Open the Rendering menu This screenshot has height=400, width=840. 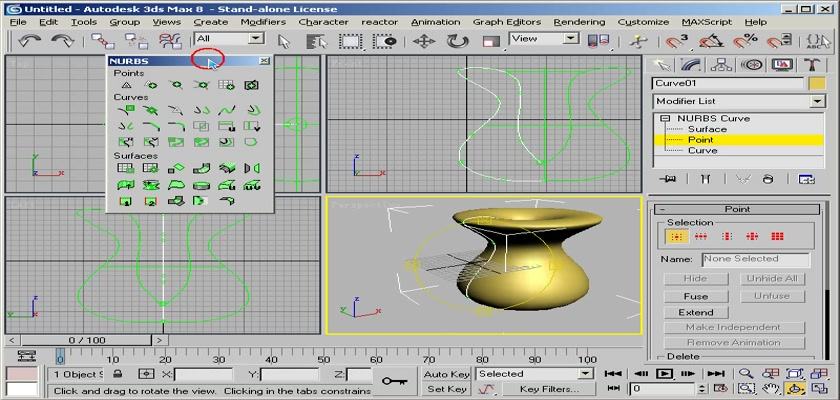point(579,22)
